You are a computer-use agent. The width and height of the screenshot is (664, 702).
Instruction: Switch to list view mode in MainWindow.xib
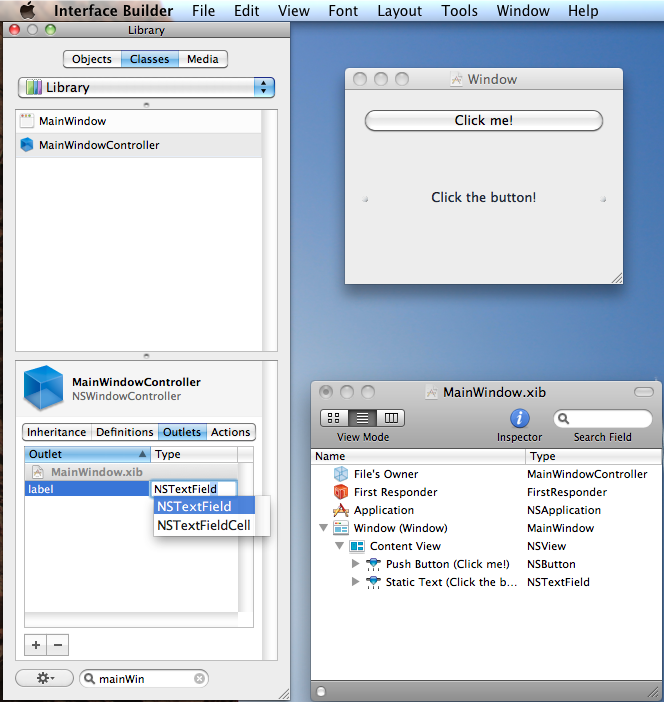click(x=362, y=418)
